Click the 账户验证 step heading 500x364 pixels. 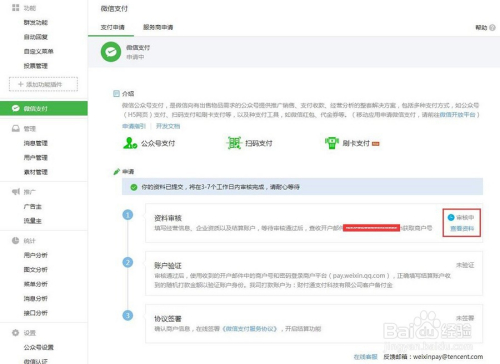point(168,266)
